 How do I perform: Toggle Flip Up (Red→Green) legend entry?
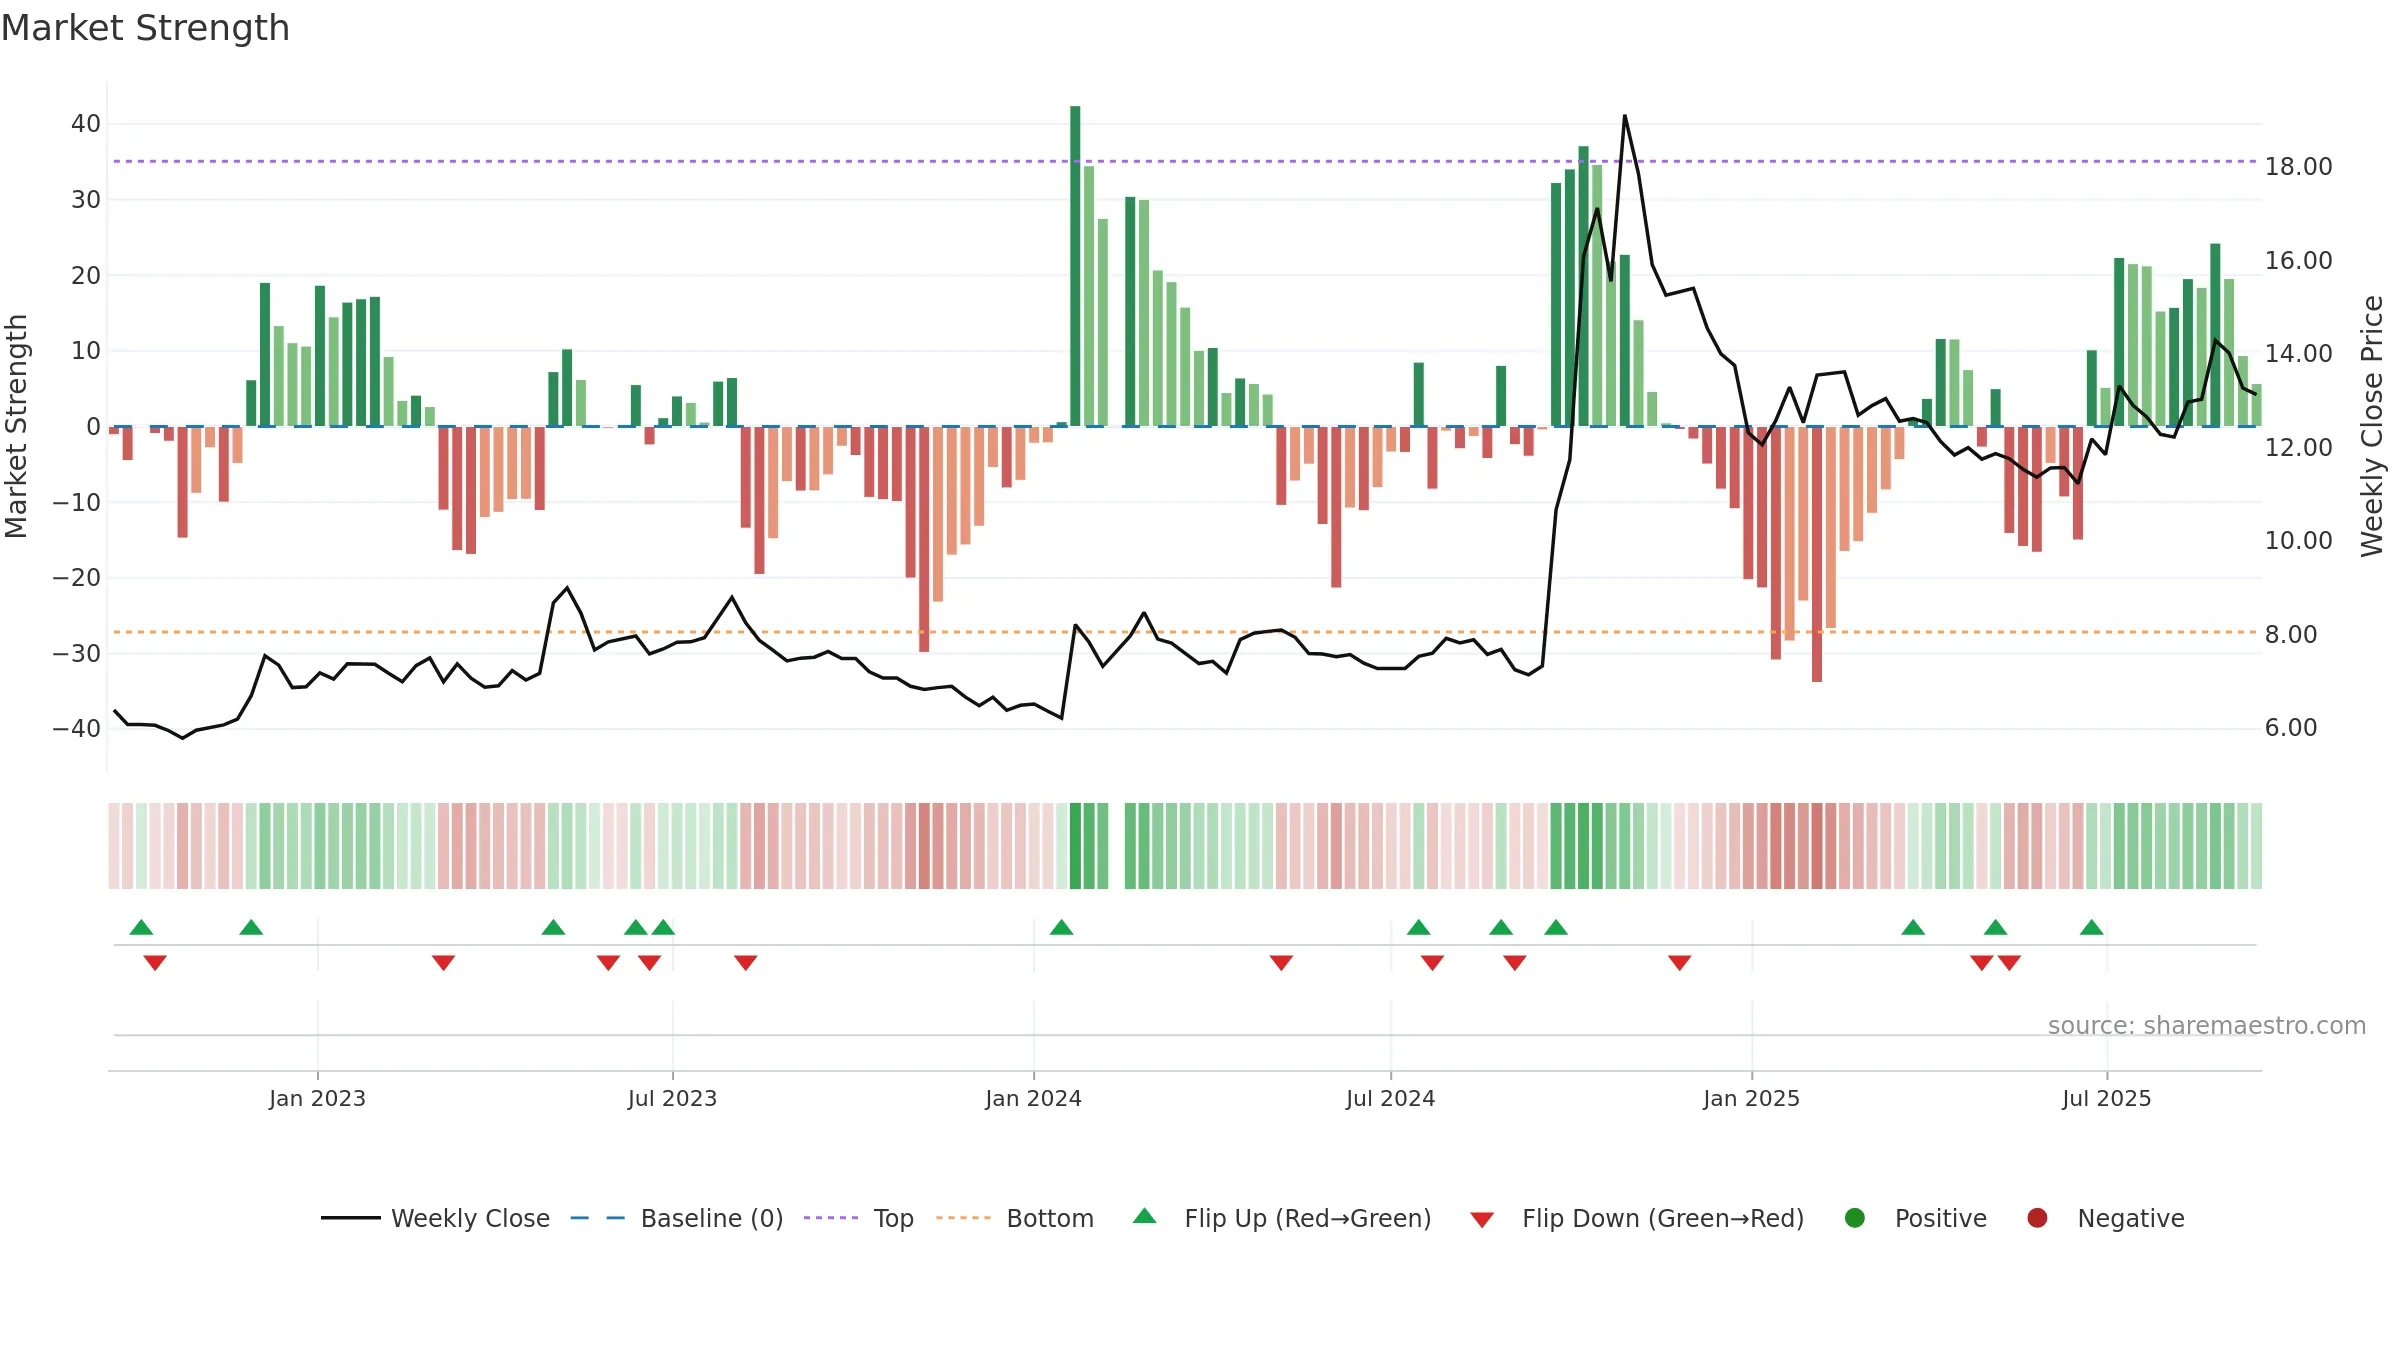(1282, 1218)
